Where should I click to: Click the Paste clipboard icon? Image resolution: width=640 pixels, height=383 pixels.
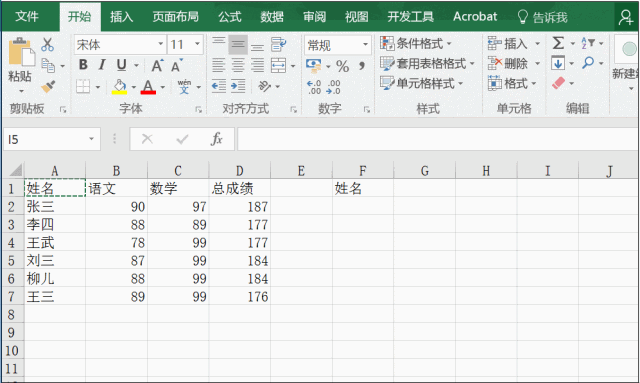21,51
